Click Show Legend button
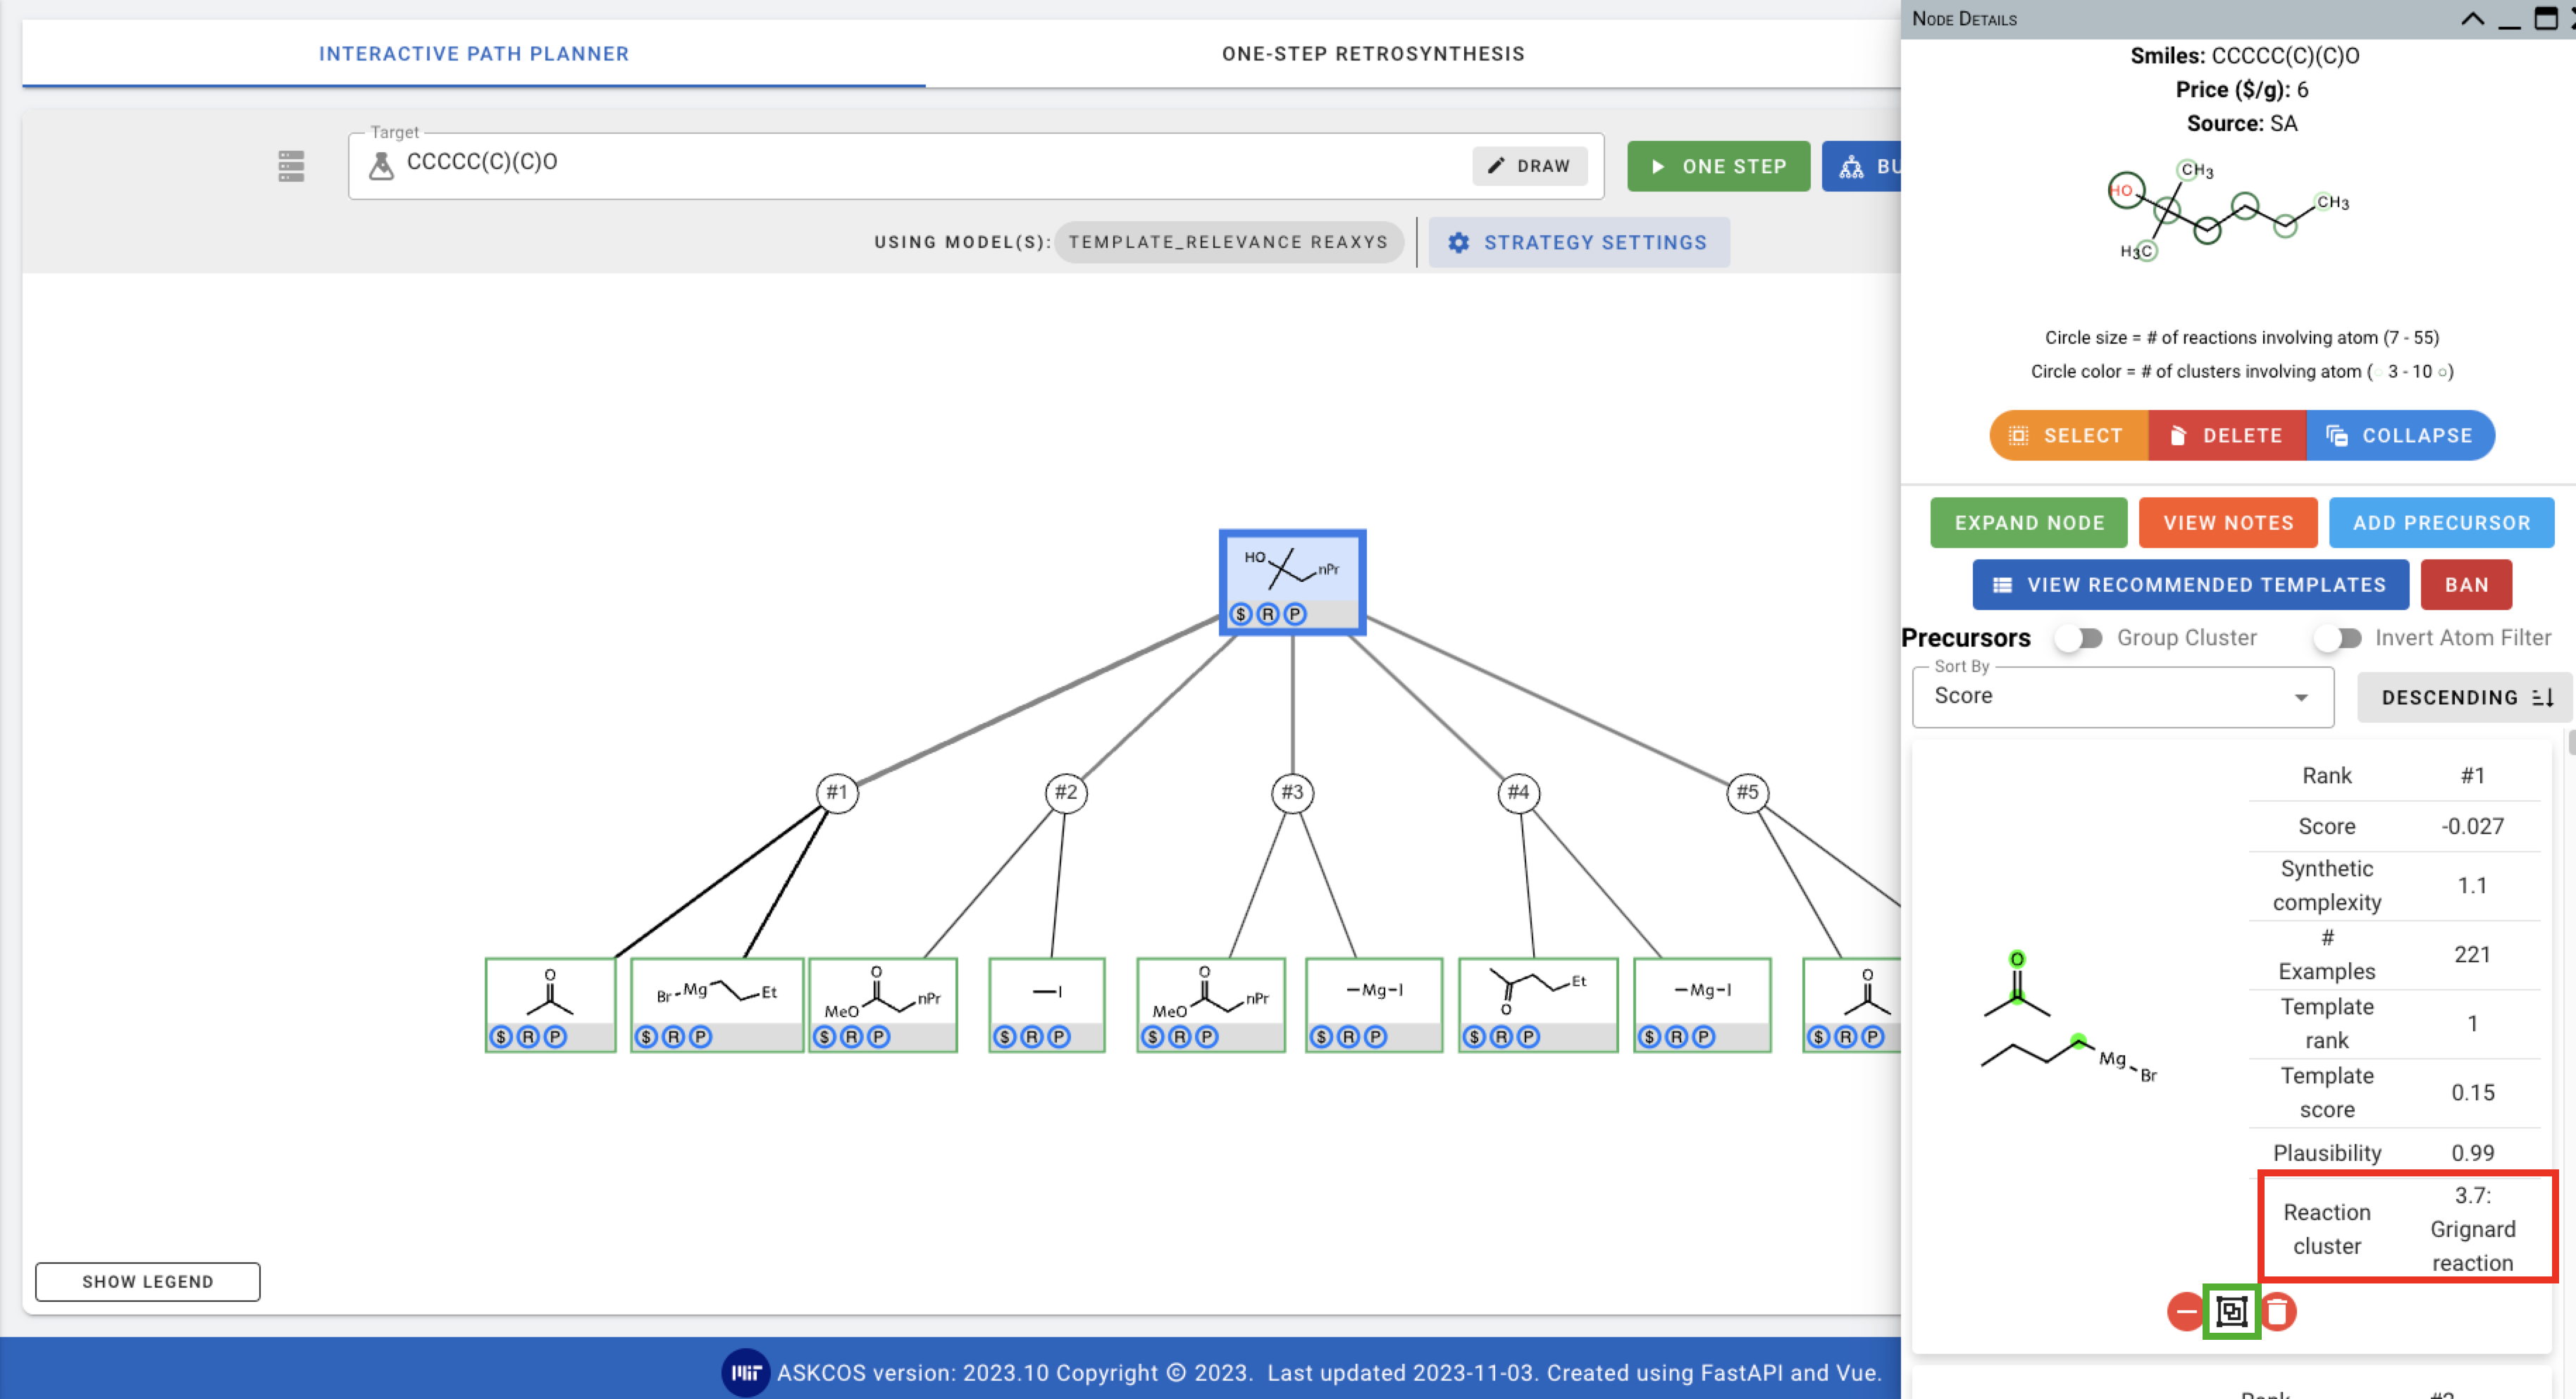The image size is (2576, 1399). pyautogui.click(x=148, y=1282)
